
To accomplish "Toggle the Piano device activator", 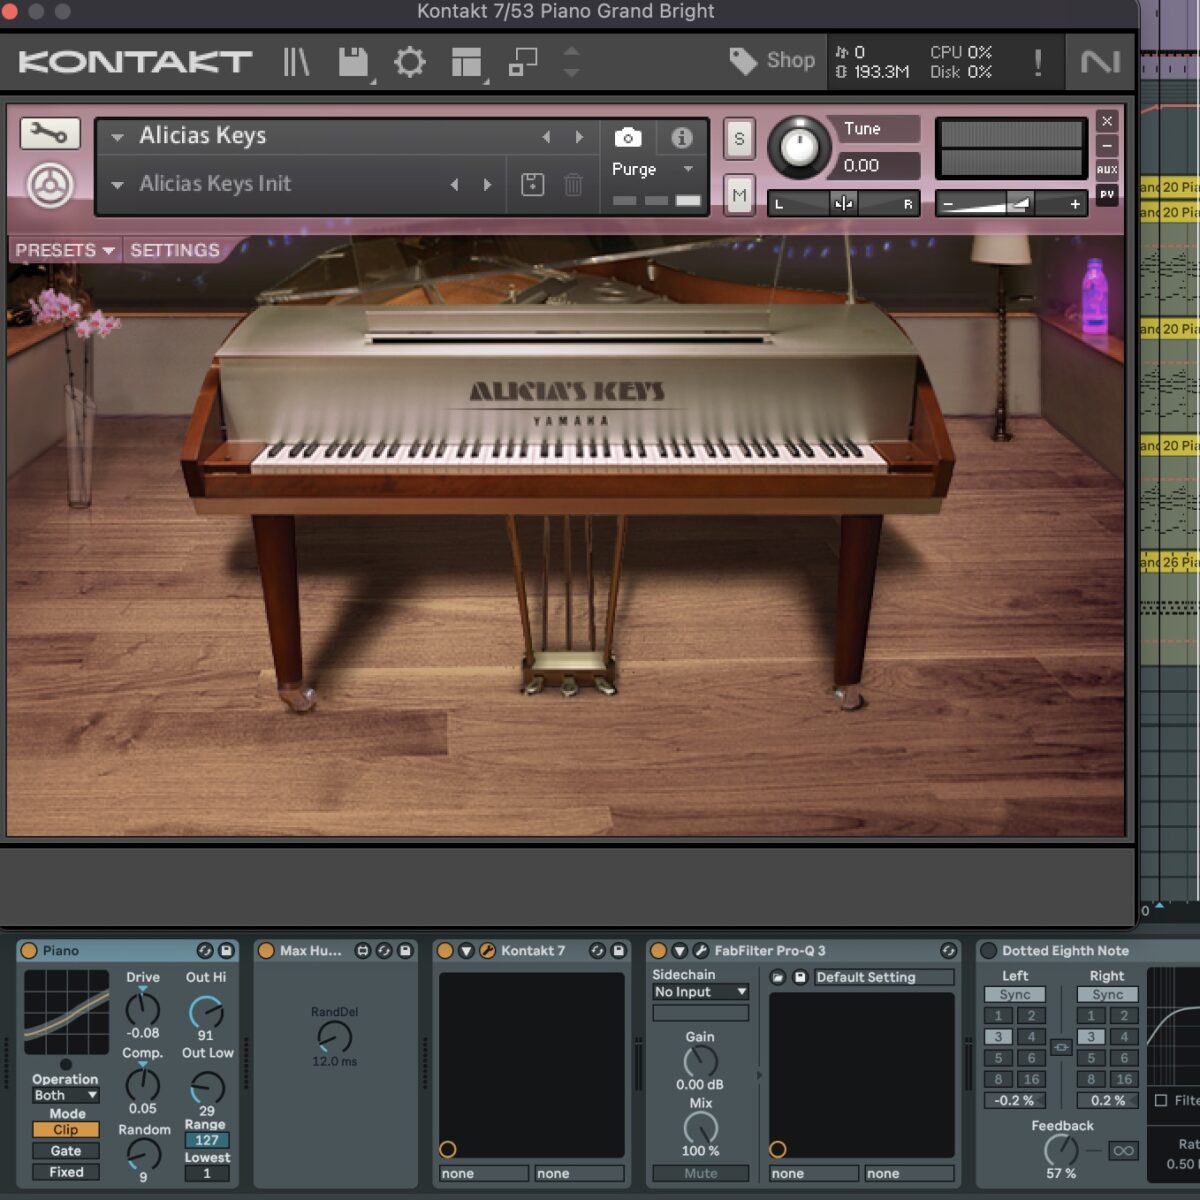I will coord(29,951).
